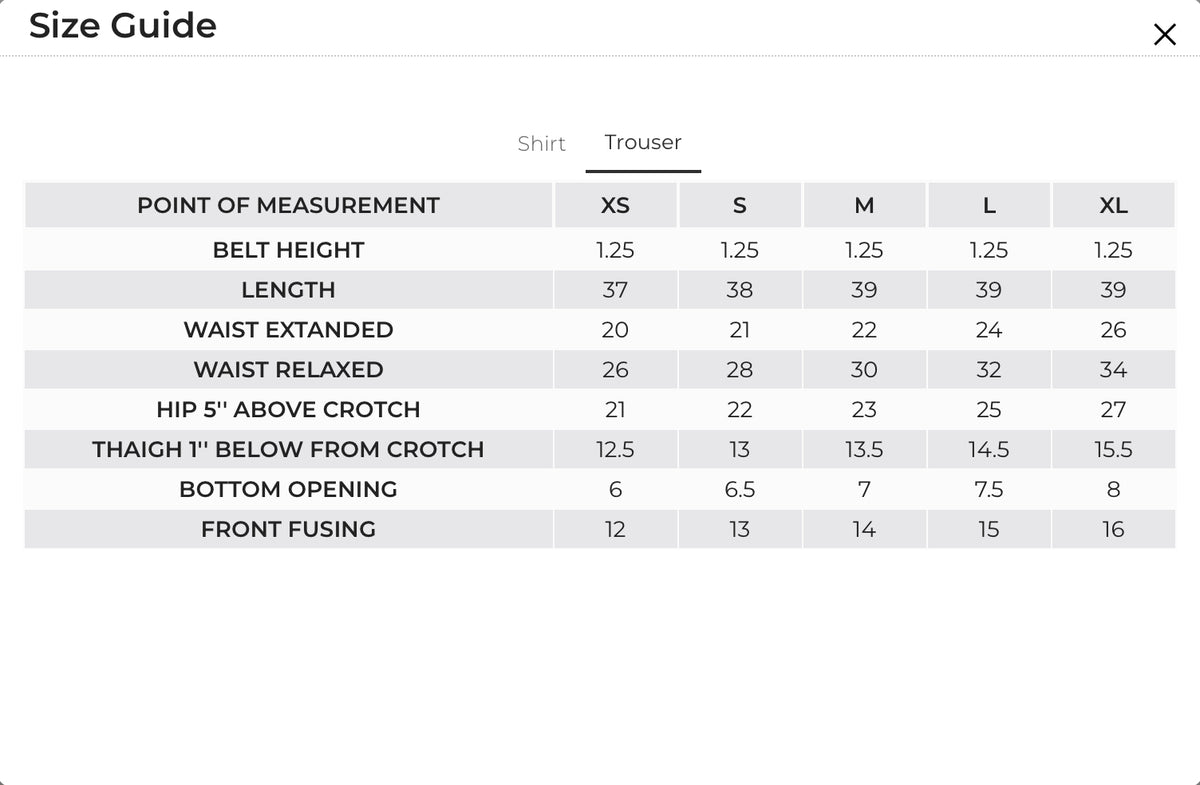The image size is (1200, 785).
Task: Select the Trouser tab
Action: click(643, 142)
